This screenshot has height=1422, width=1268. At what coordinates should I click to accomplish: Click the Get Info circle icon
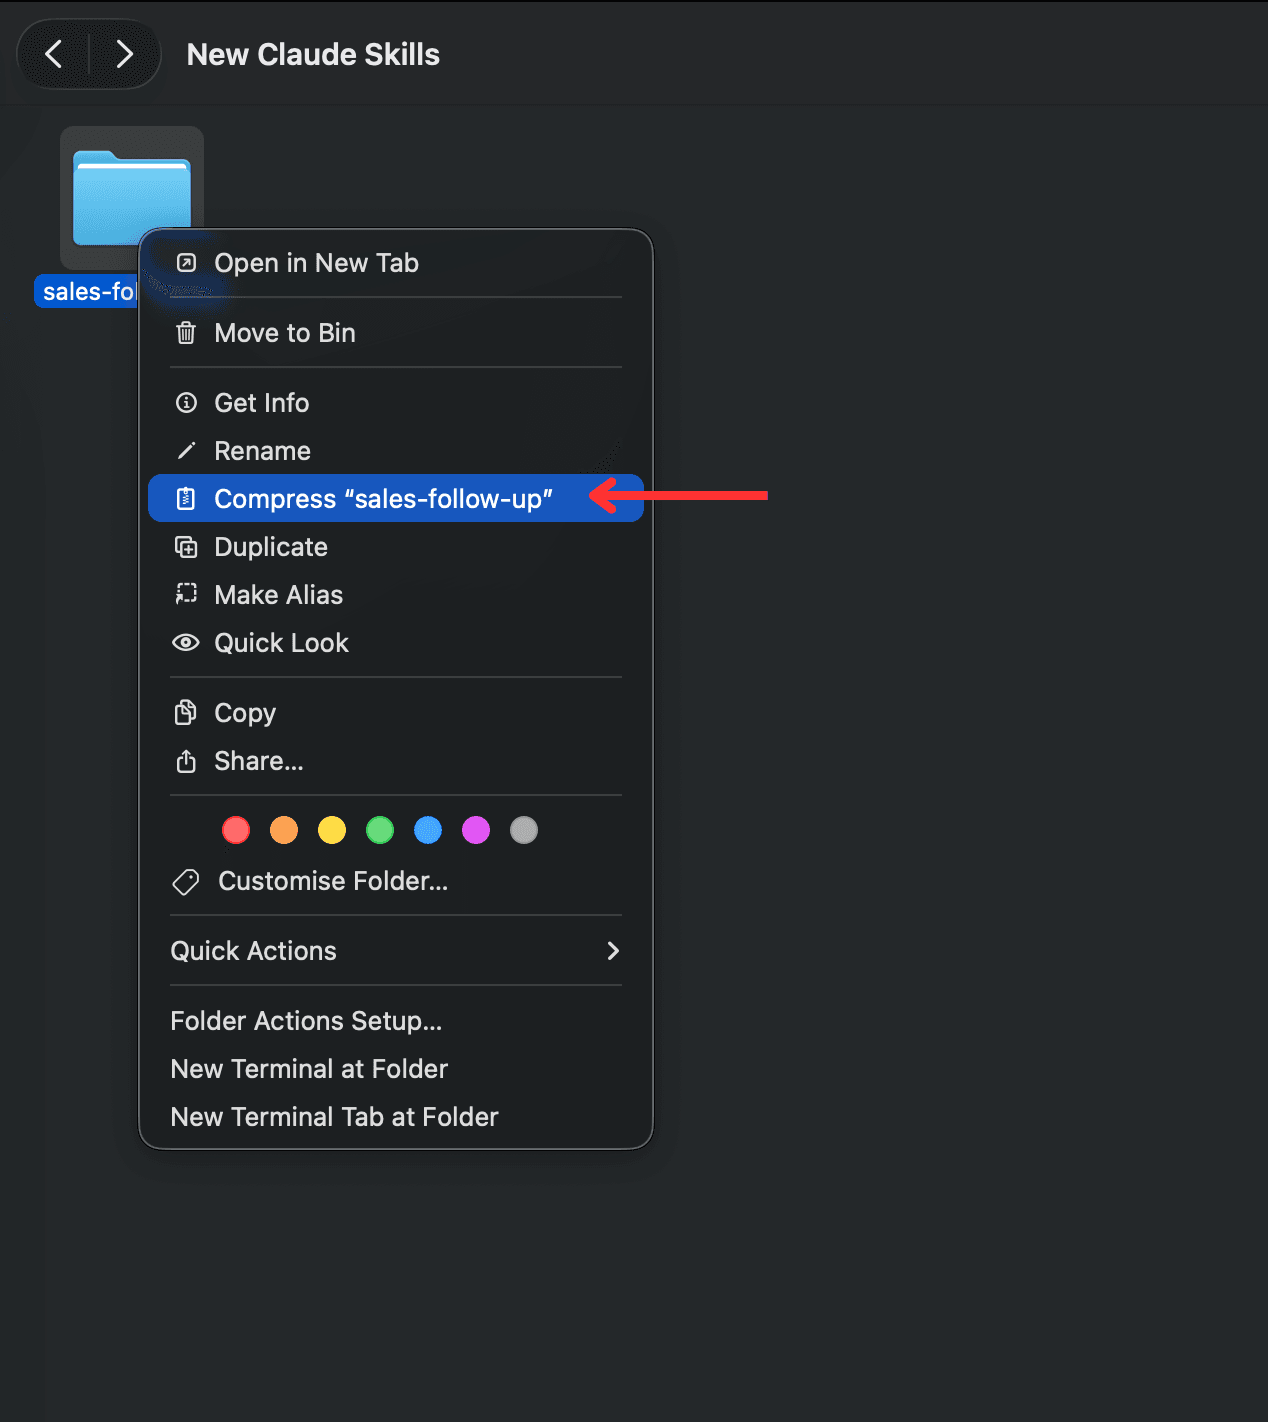pyautogui.click(x=186, y=403)
